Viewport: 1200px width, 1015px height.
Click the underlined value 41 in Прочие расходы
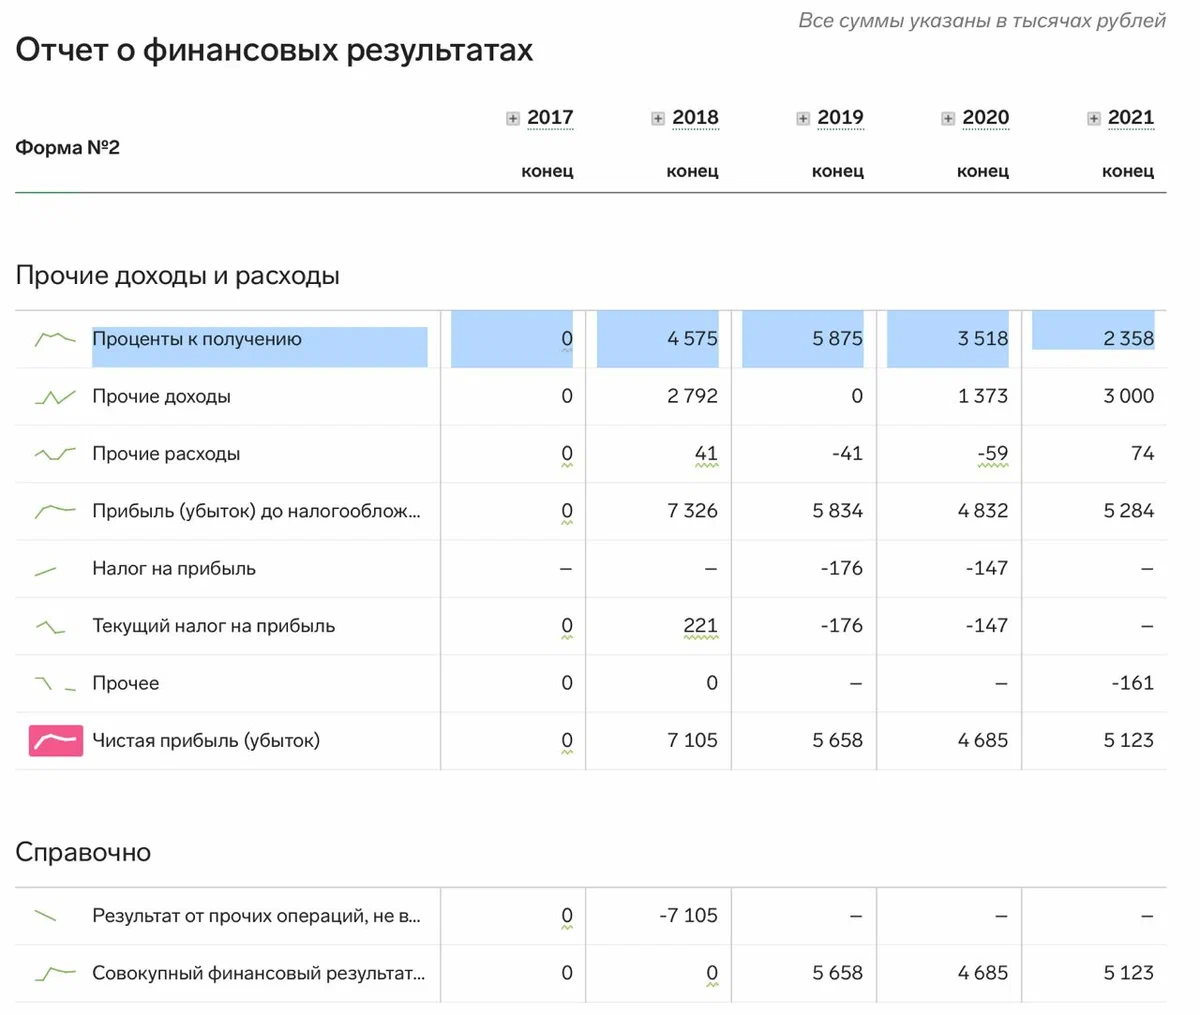706,454
